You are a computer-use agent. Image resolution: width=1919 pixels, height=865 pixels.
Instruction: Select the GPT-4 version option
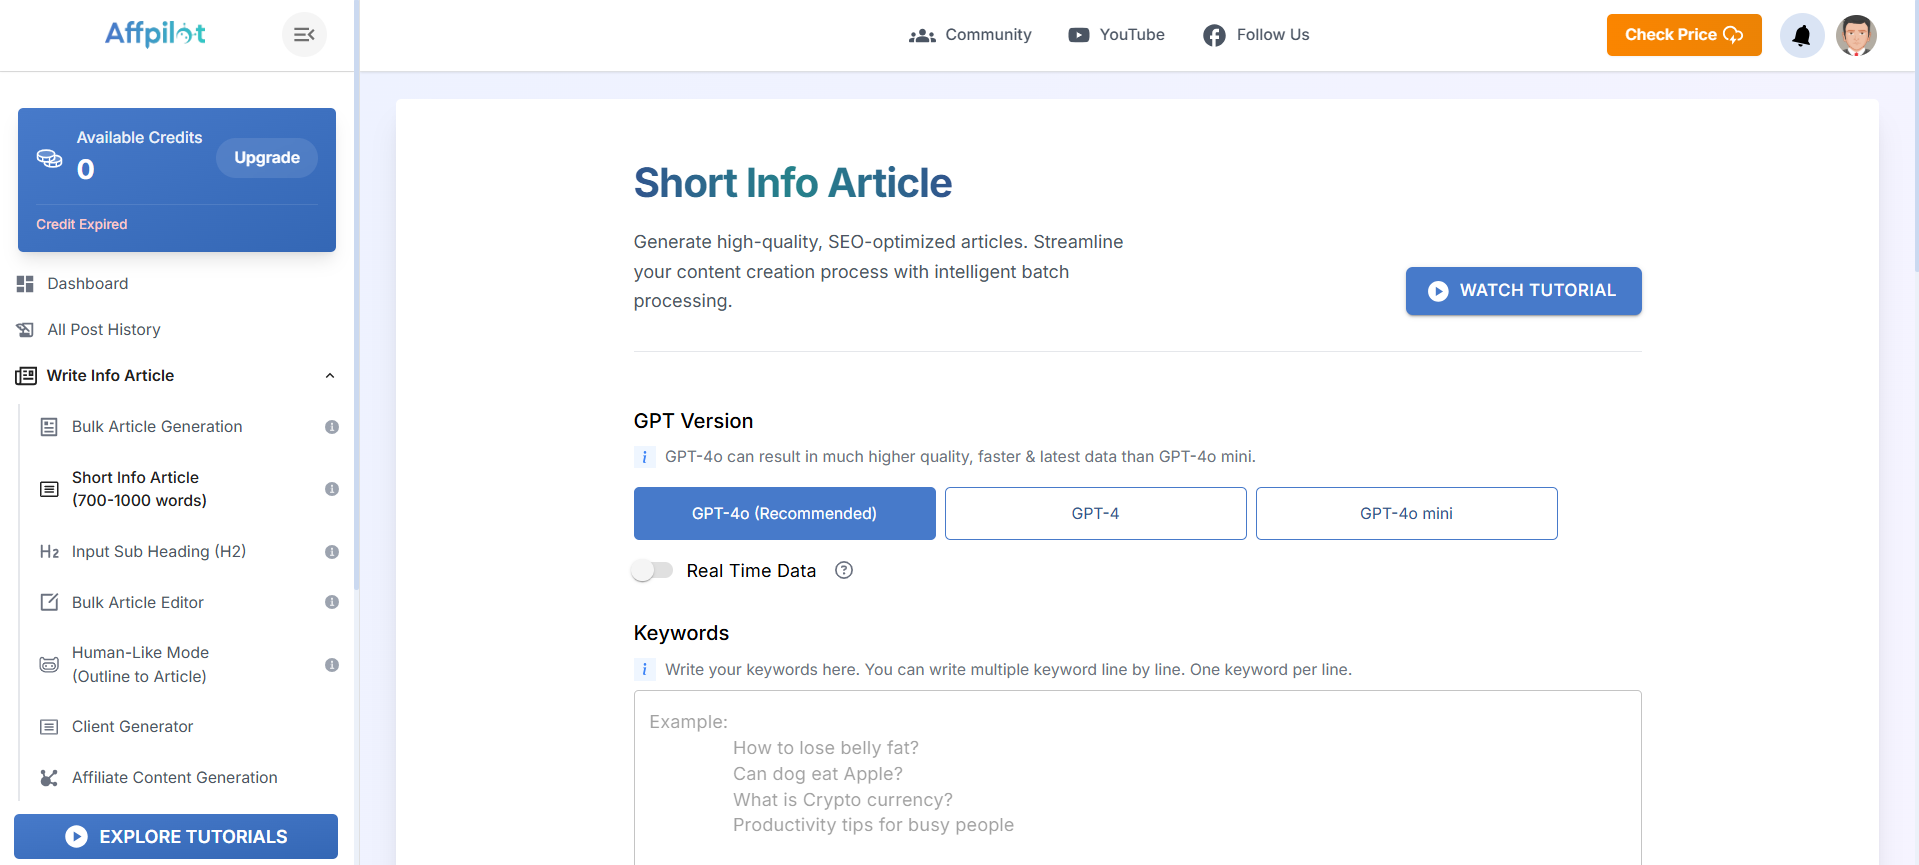click(x=1095, y=514)
